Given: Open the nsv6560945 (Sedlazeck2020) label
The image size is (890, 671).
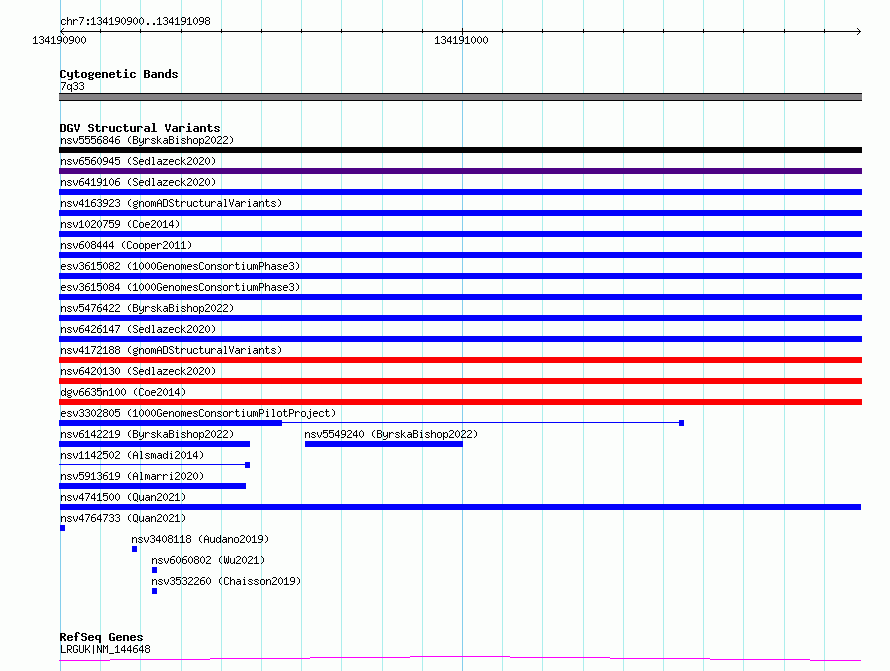Looking at the screenshot, I should 138,161.
